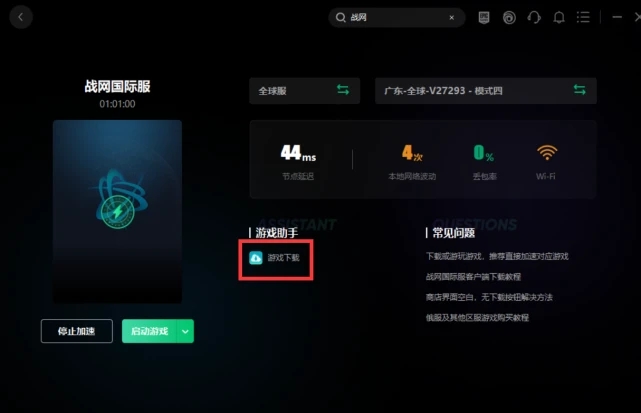Contact customer service via headset icon
The height and width of the screenshot is (413, 641).
pyautogui.click(x=534, y=18)
